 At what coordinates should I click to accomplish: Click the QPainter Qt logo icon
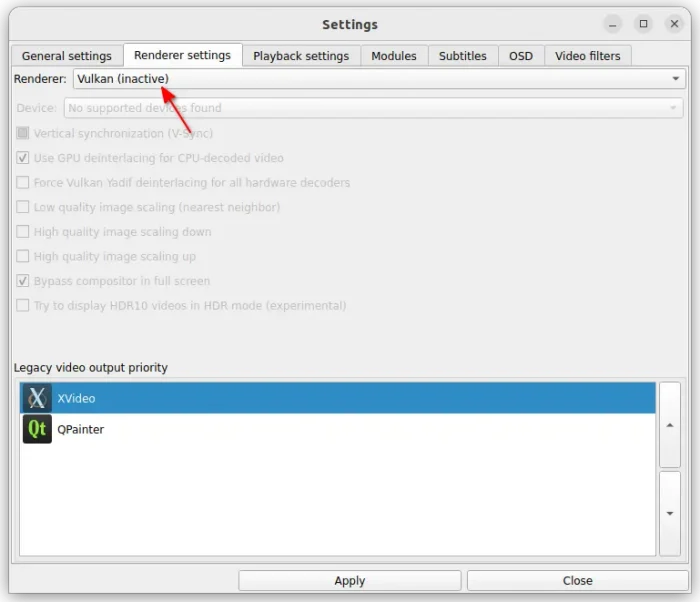click(x=37, y=429)
